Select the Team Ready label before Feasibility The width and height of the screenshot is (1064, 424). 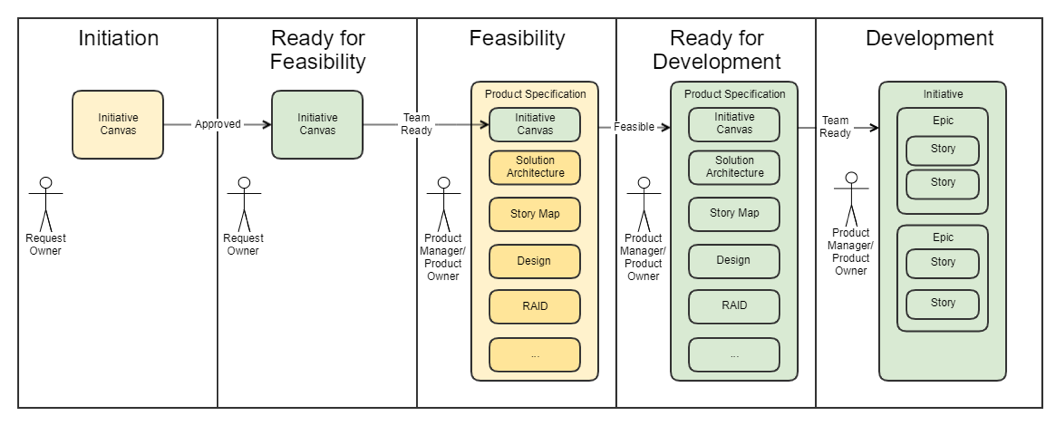417,124
